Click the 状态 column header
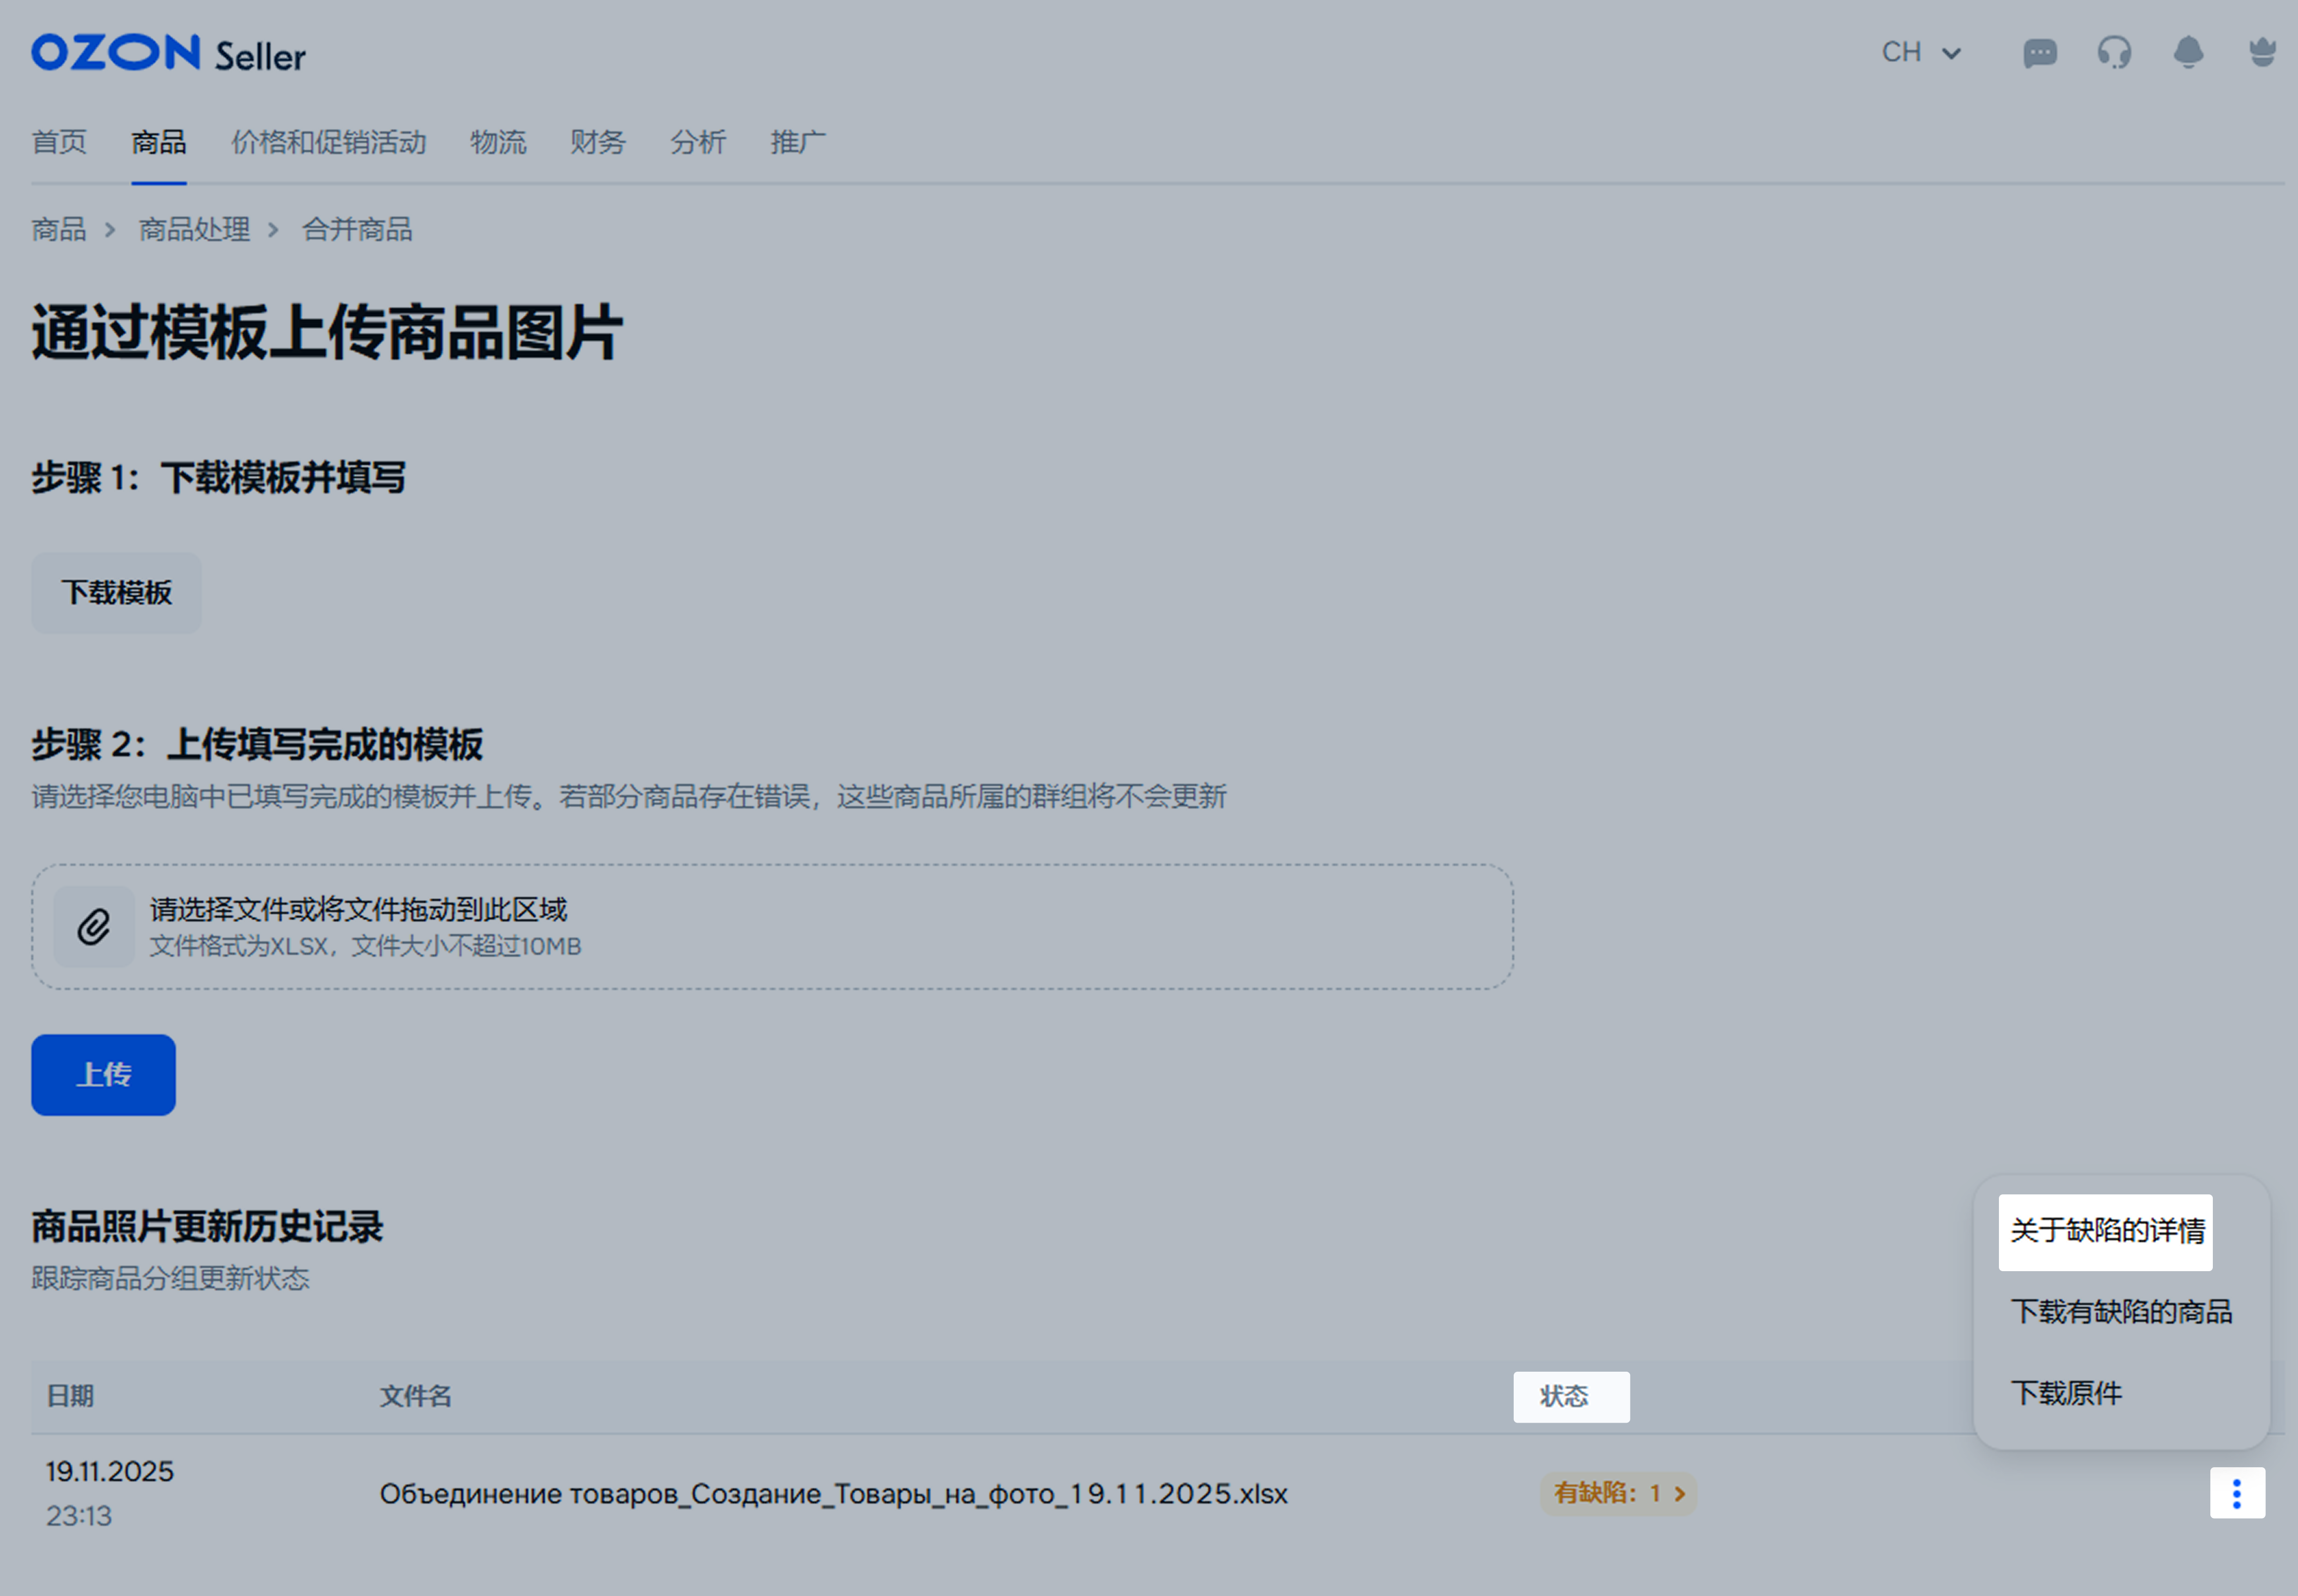Viewport: 2298px width, 1596px height. click(x=1570, y=1397)
